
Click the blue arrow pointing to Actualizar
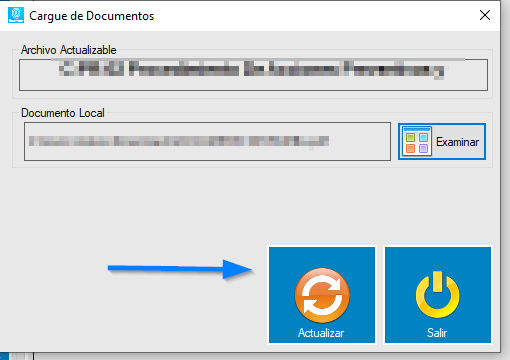click(x=180, y=269)
